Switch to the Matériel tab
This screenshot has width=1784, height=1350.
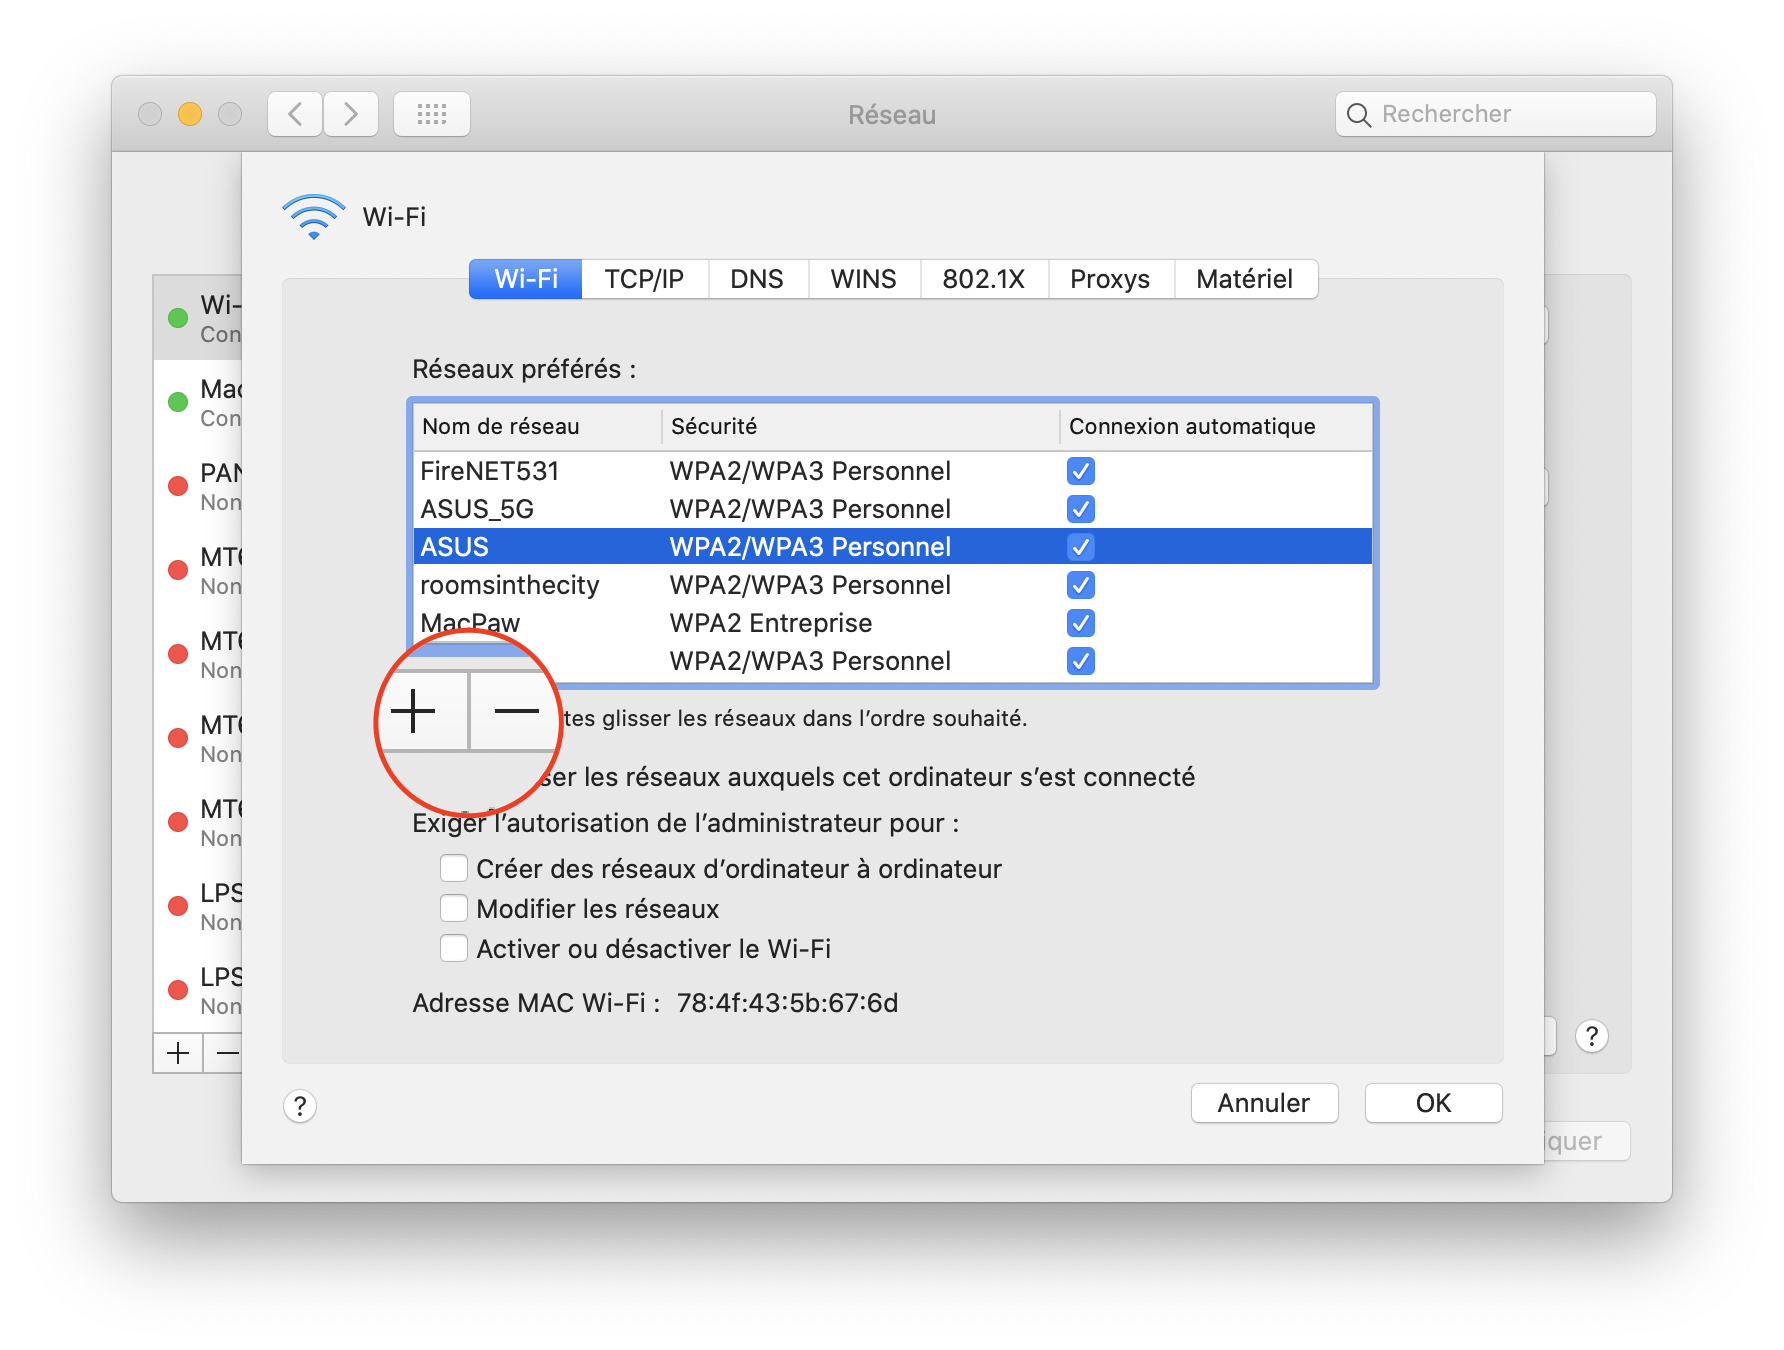coord(1245,279)
